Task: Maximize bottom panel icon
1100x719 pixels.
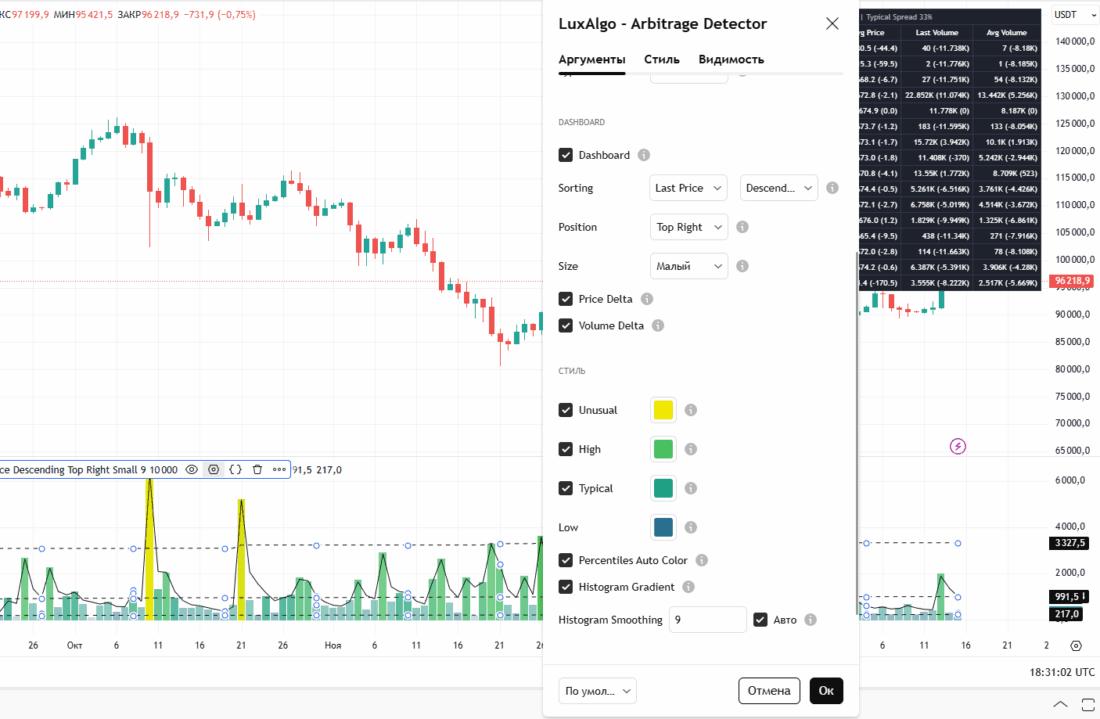Action: coord(1089,704)
